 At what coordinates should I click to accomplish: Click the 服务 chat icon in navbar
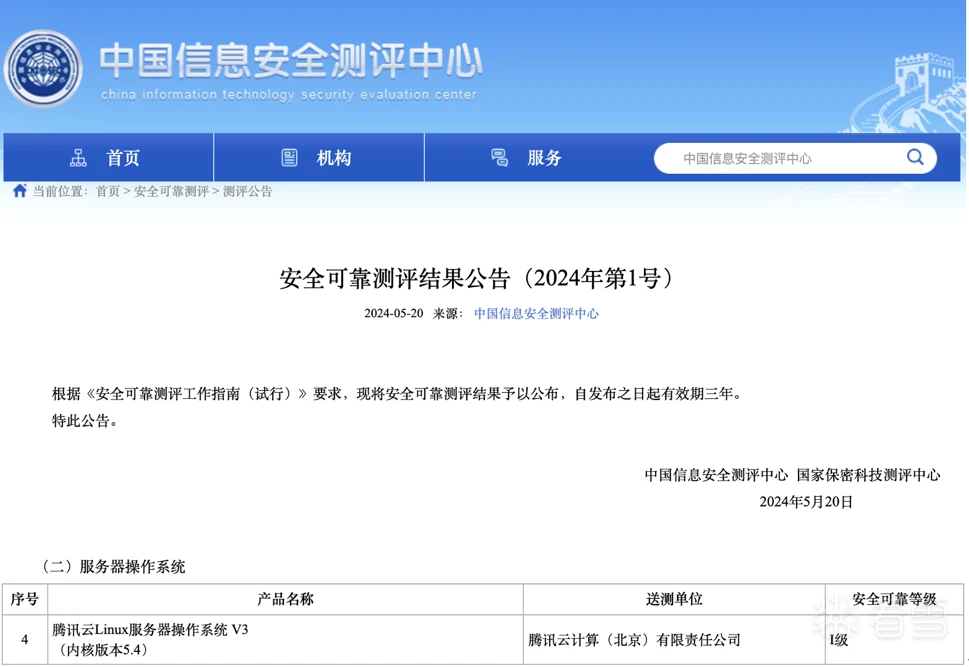point(499,158)
